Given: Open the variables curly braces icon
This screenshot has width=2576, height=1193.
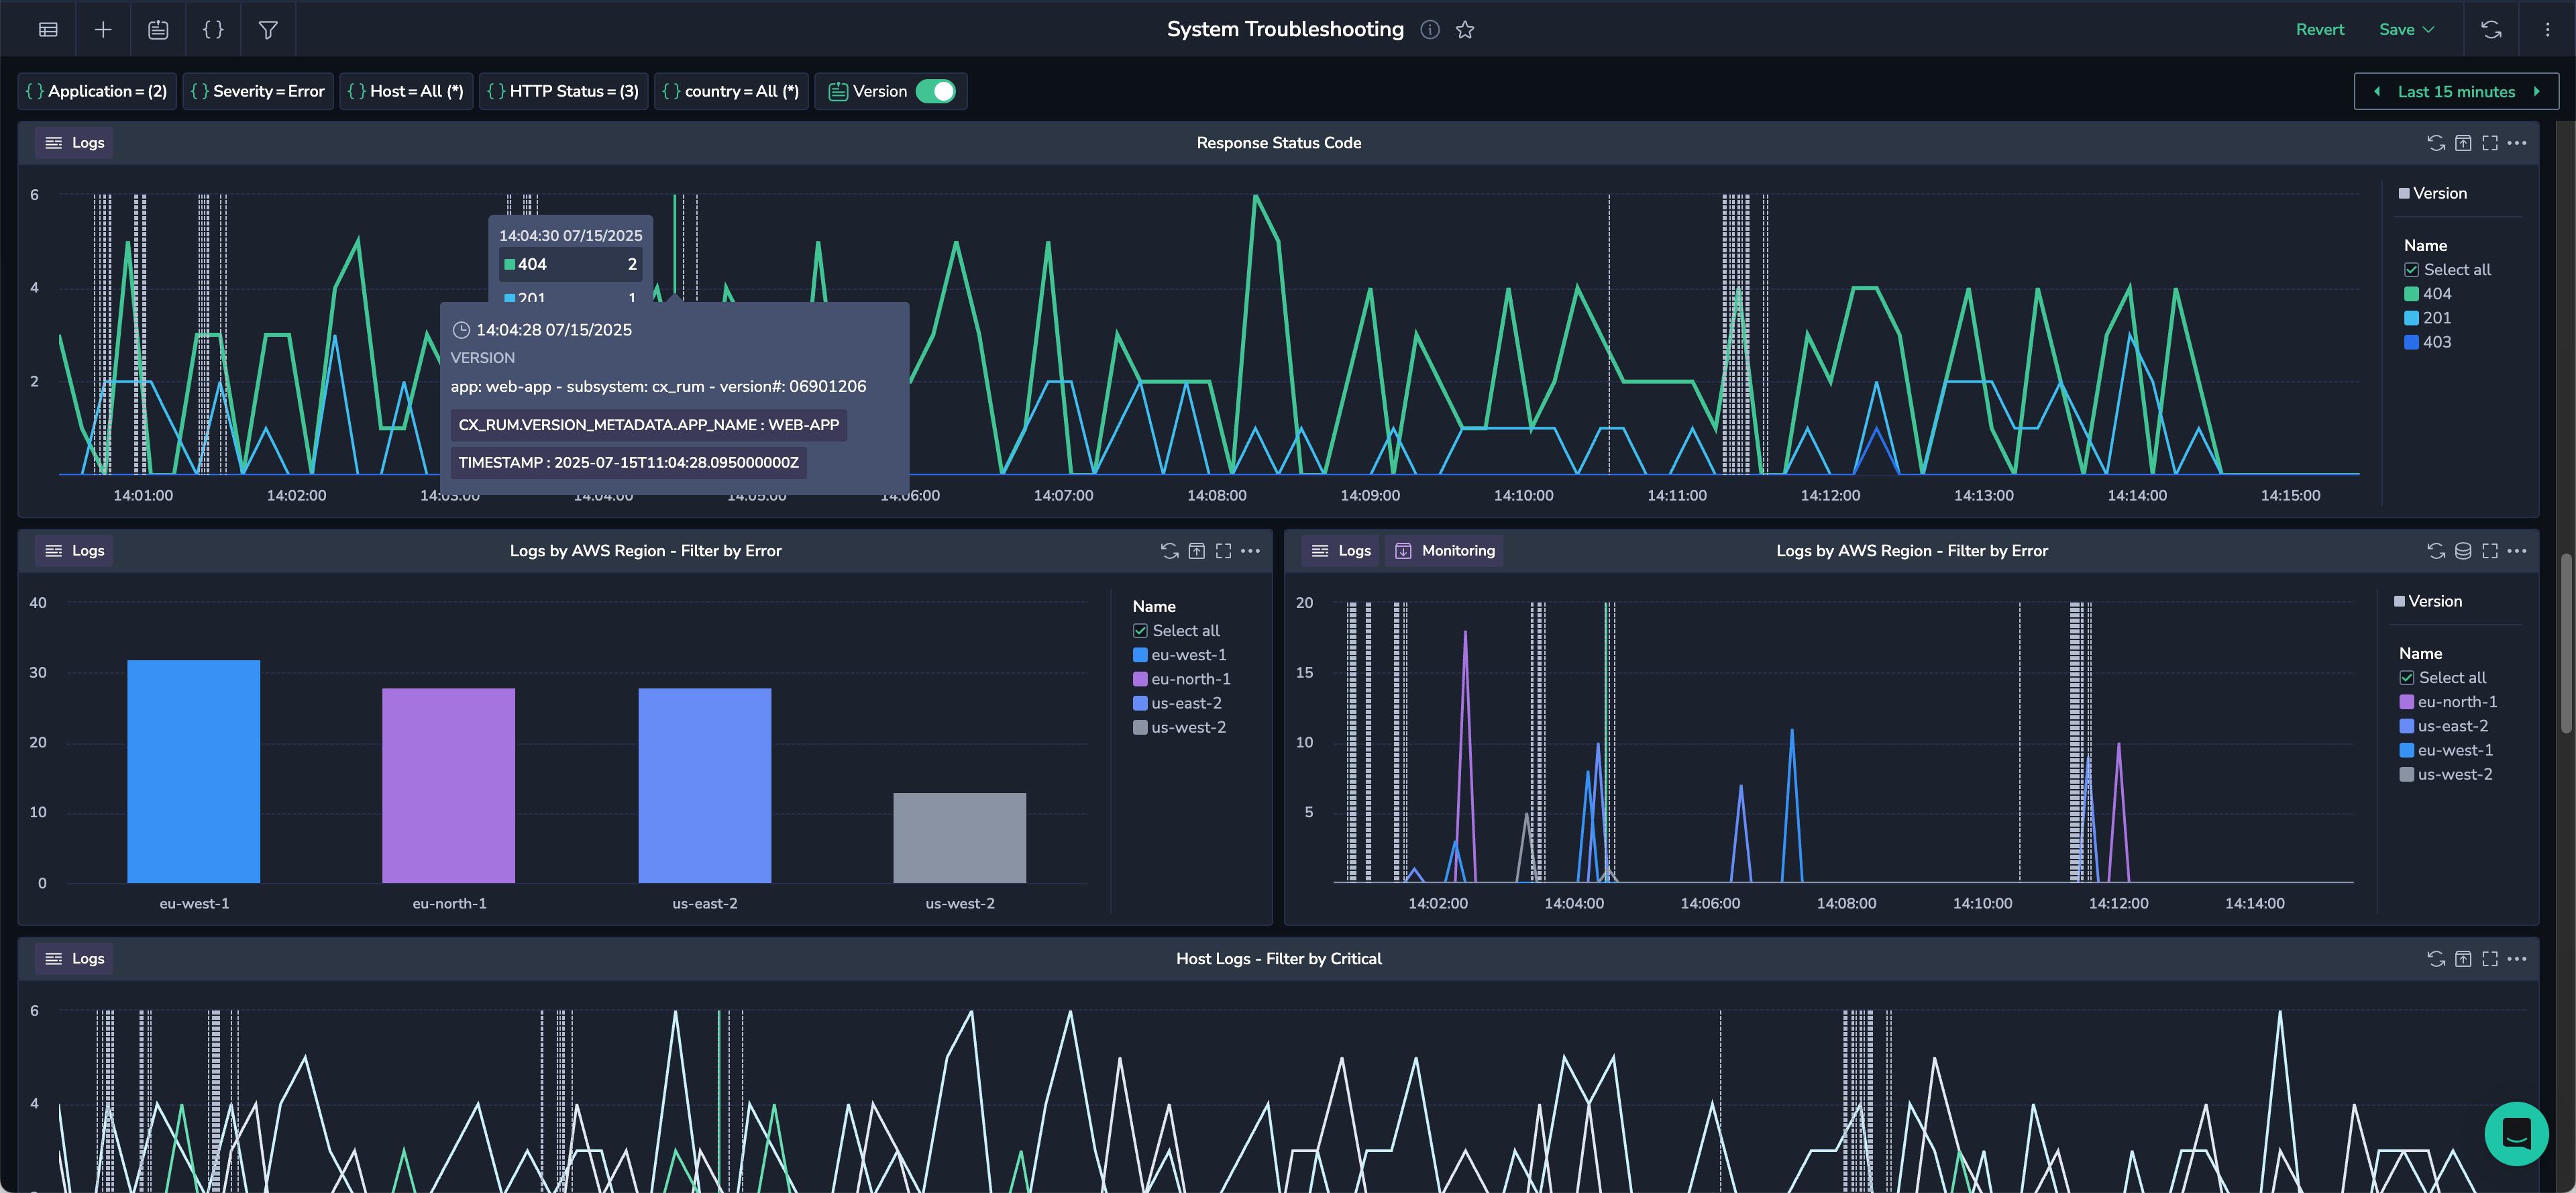Looking at the screenshot, I should [213, 30].
